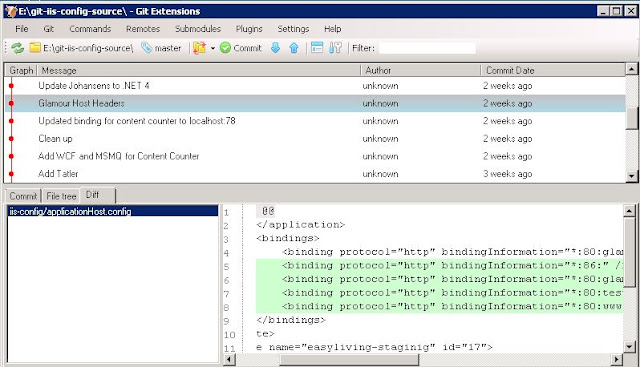Click the Graph column header
640x367 pixels.
[21, 71]
